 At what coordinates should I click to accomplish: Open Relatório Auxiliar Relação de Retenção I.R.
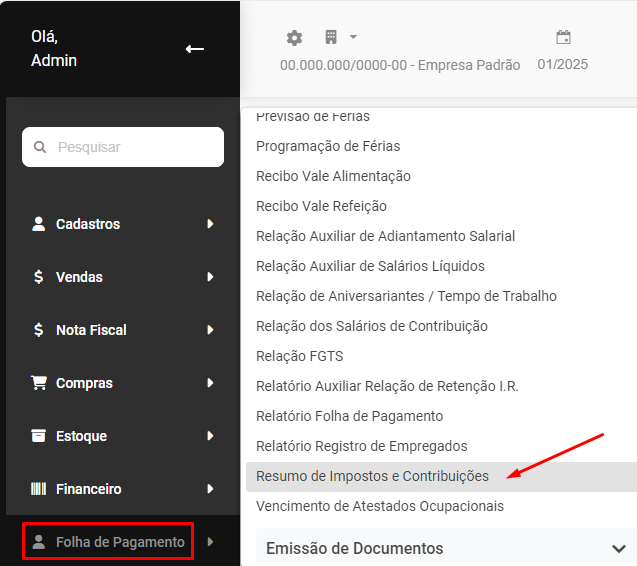tap(388, 386)
